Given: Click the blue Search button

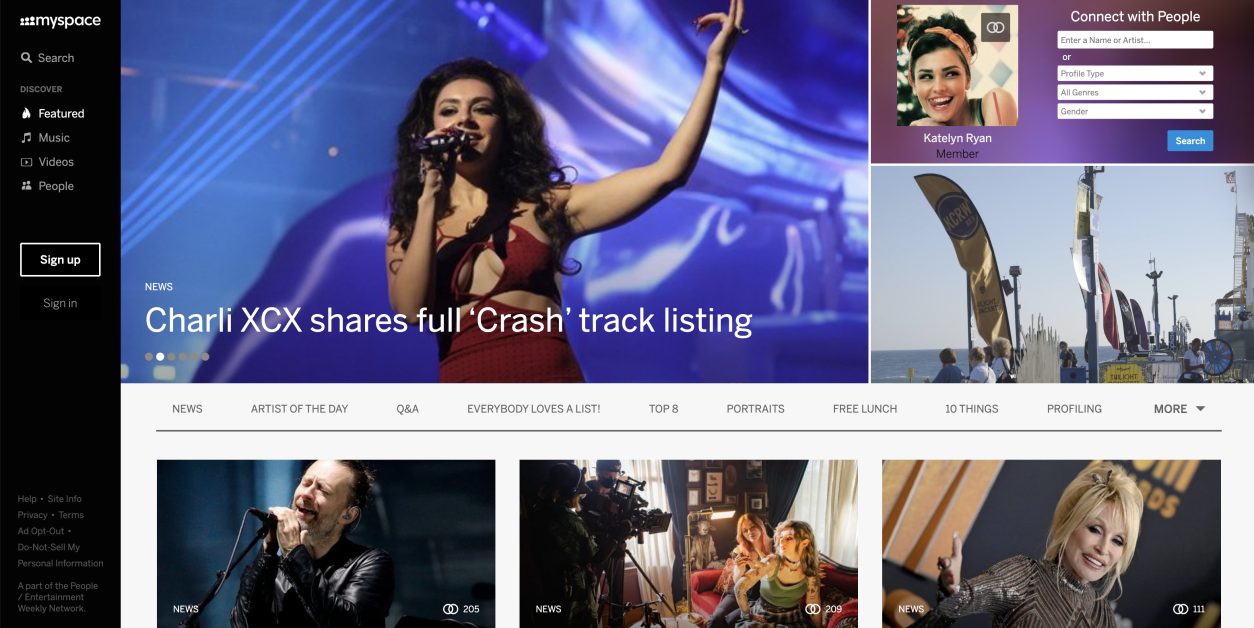Looking at the screenshot, I should (1190, 141).
